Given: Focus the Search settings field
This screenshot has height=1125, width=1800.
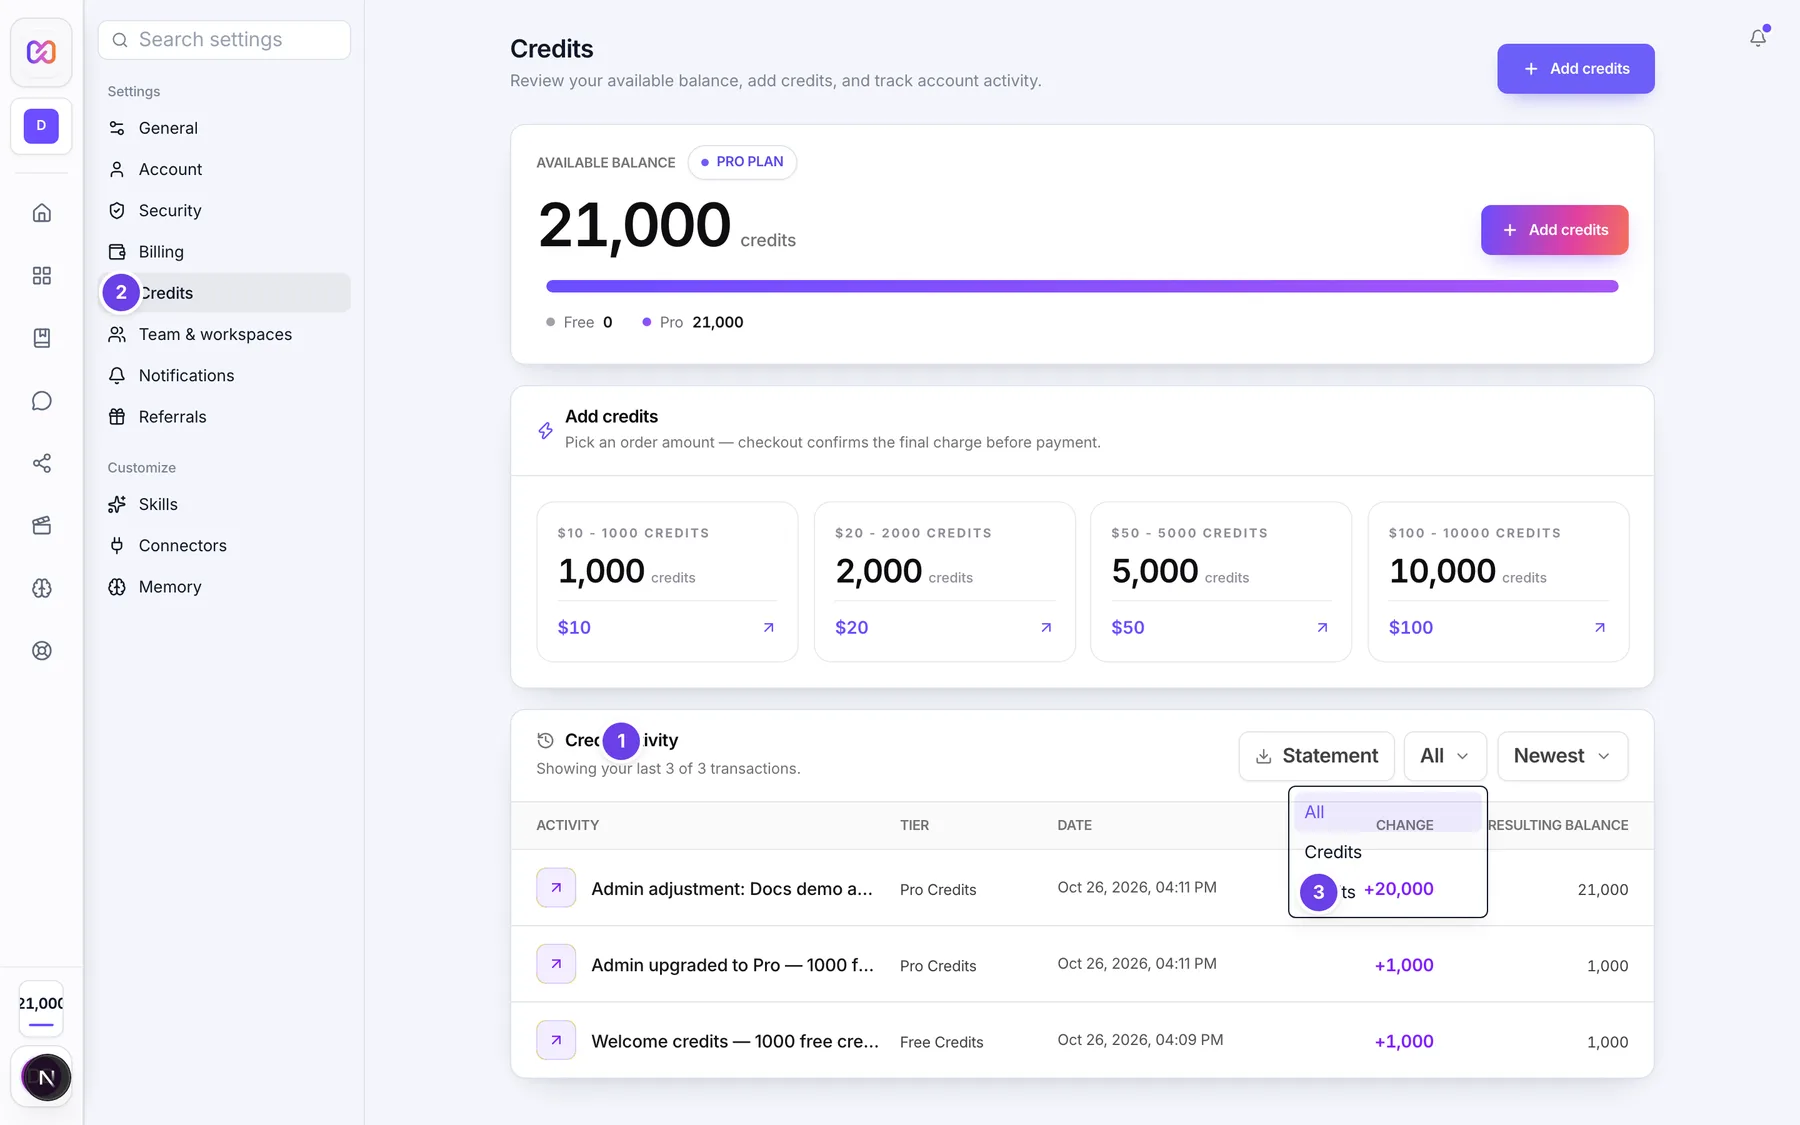Looking at the screenshot, I should (x=225, y=40).
